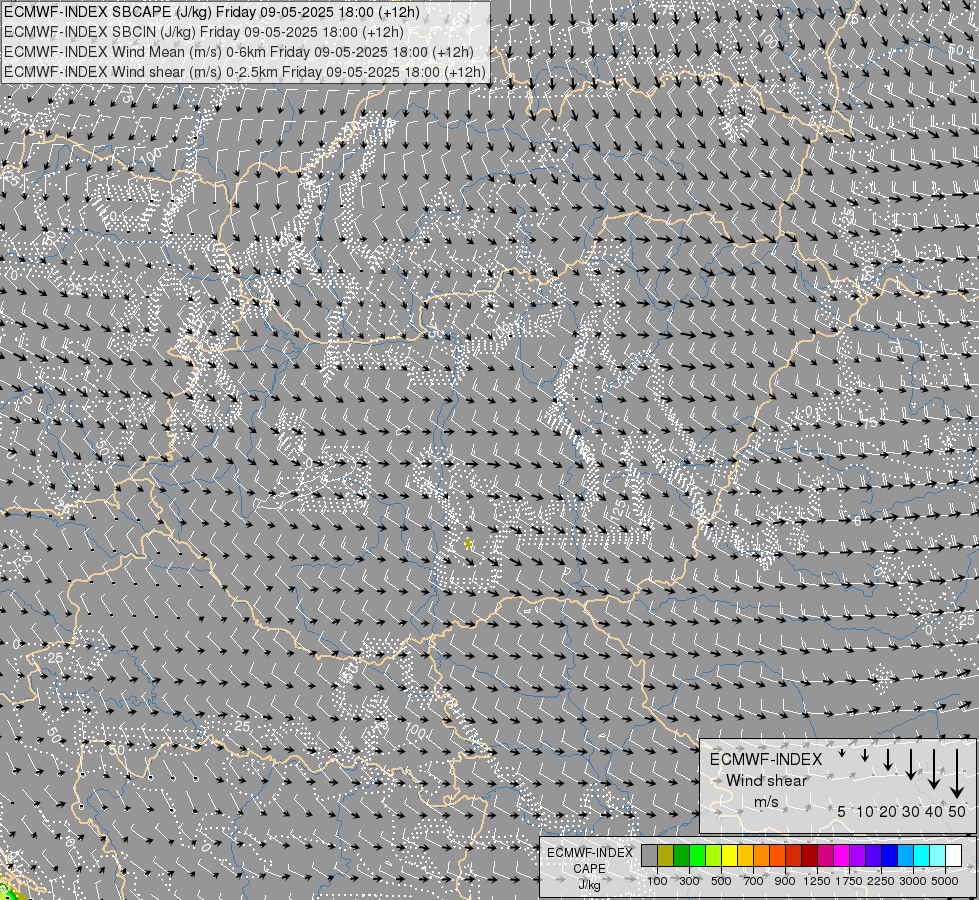Viewport: 979px width, 900px height.
Task: Click the '100' CAPE legend value
Action: 657,881
